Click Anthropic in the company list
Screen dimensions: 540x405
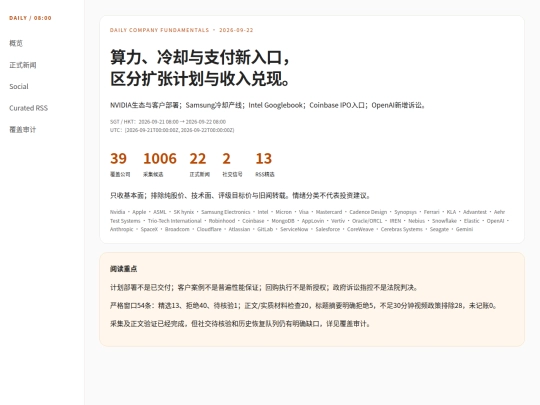tap(122, 229)
